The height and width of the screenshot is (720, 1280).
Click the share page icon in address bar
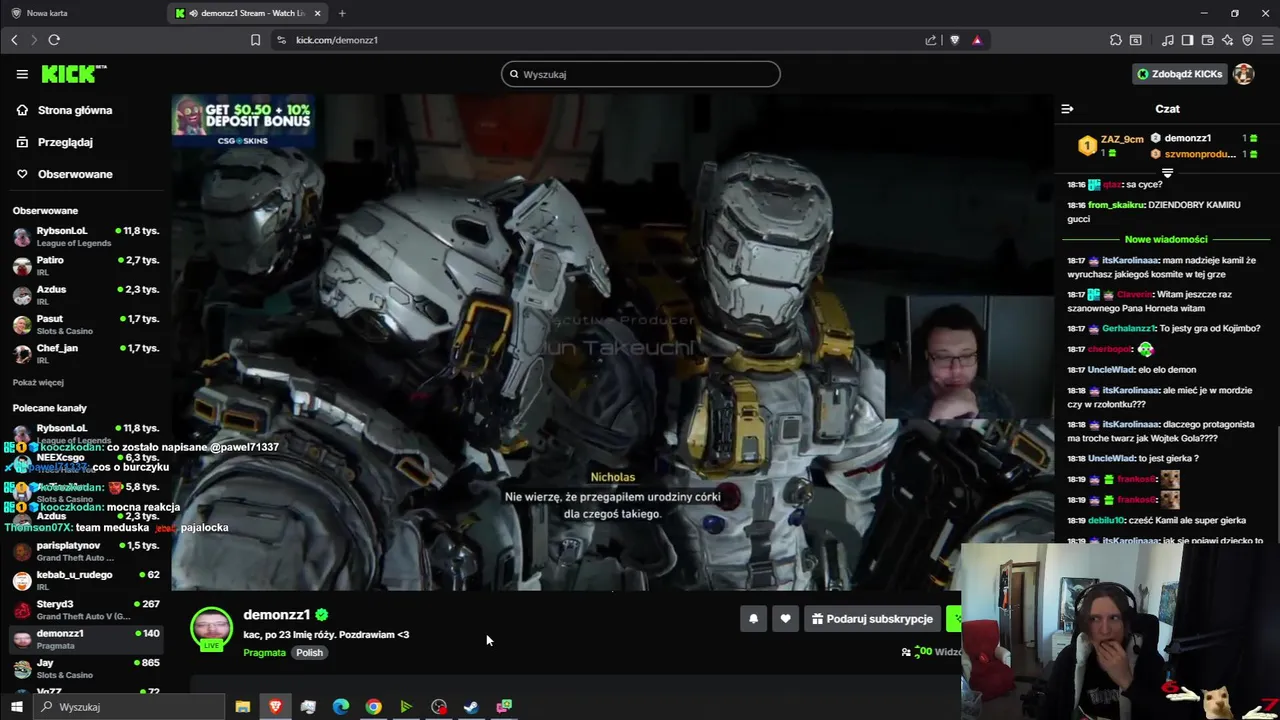pos(931,40)
